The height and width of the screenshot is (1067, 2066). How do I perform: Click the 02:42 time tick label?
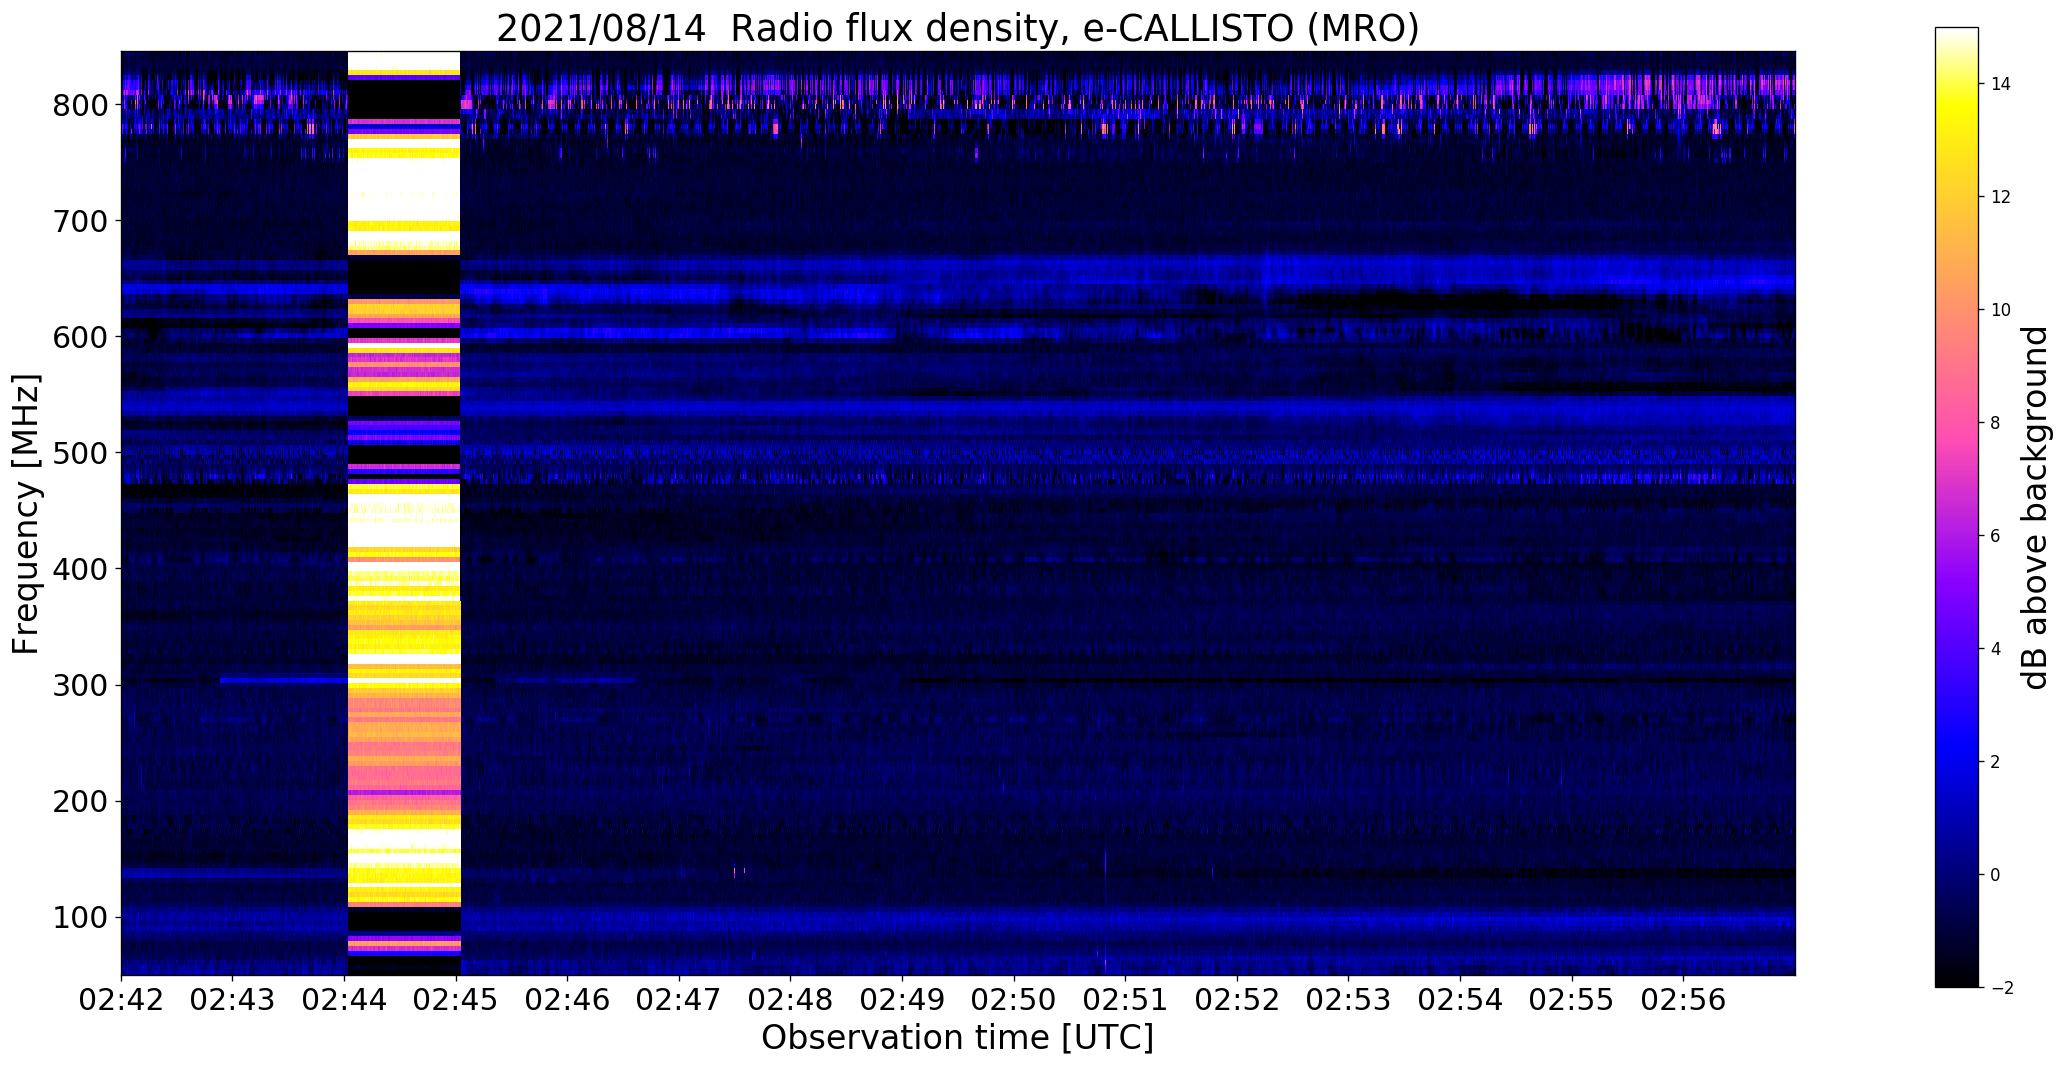point(121,1000)
